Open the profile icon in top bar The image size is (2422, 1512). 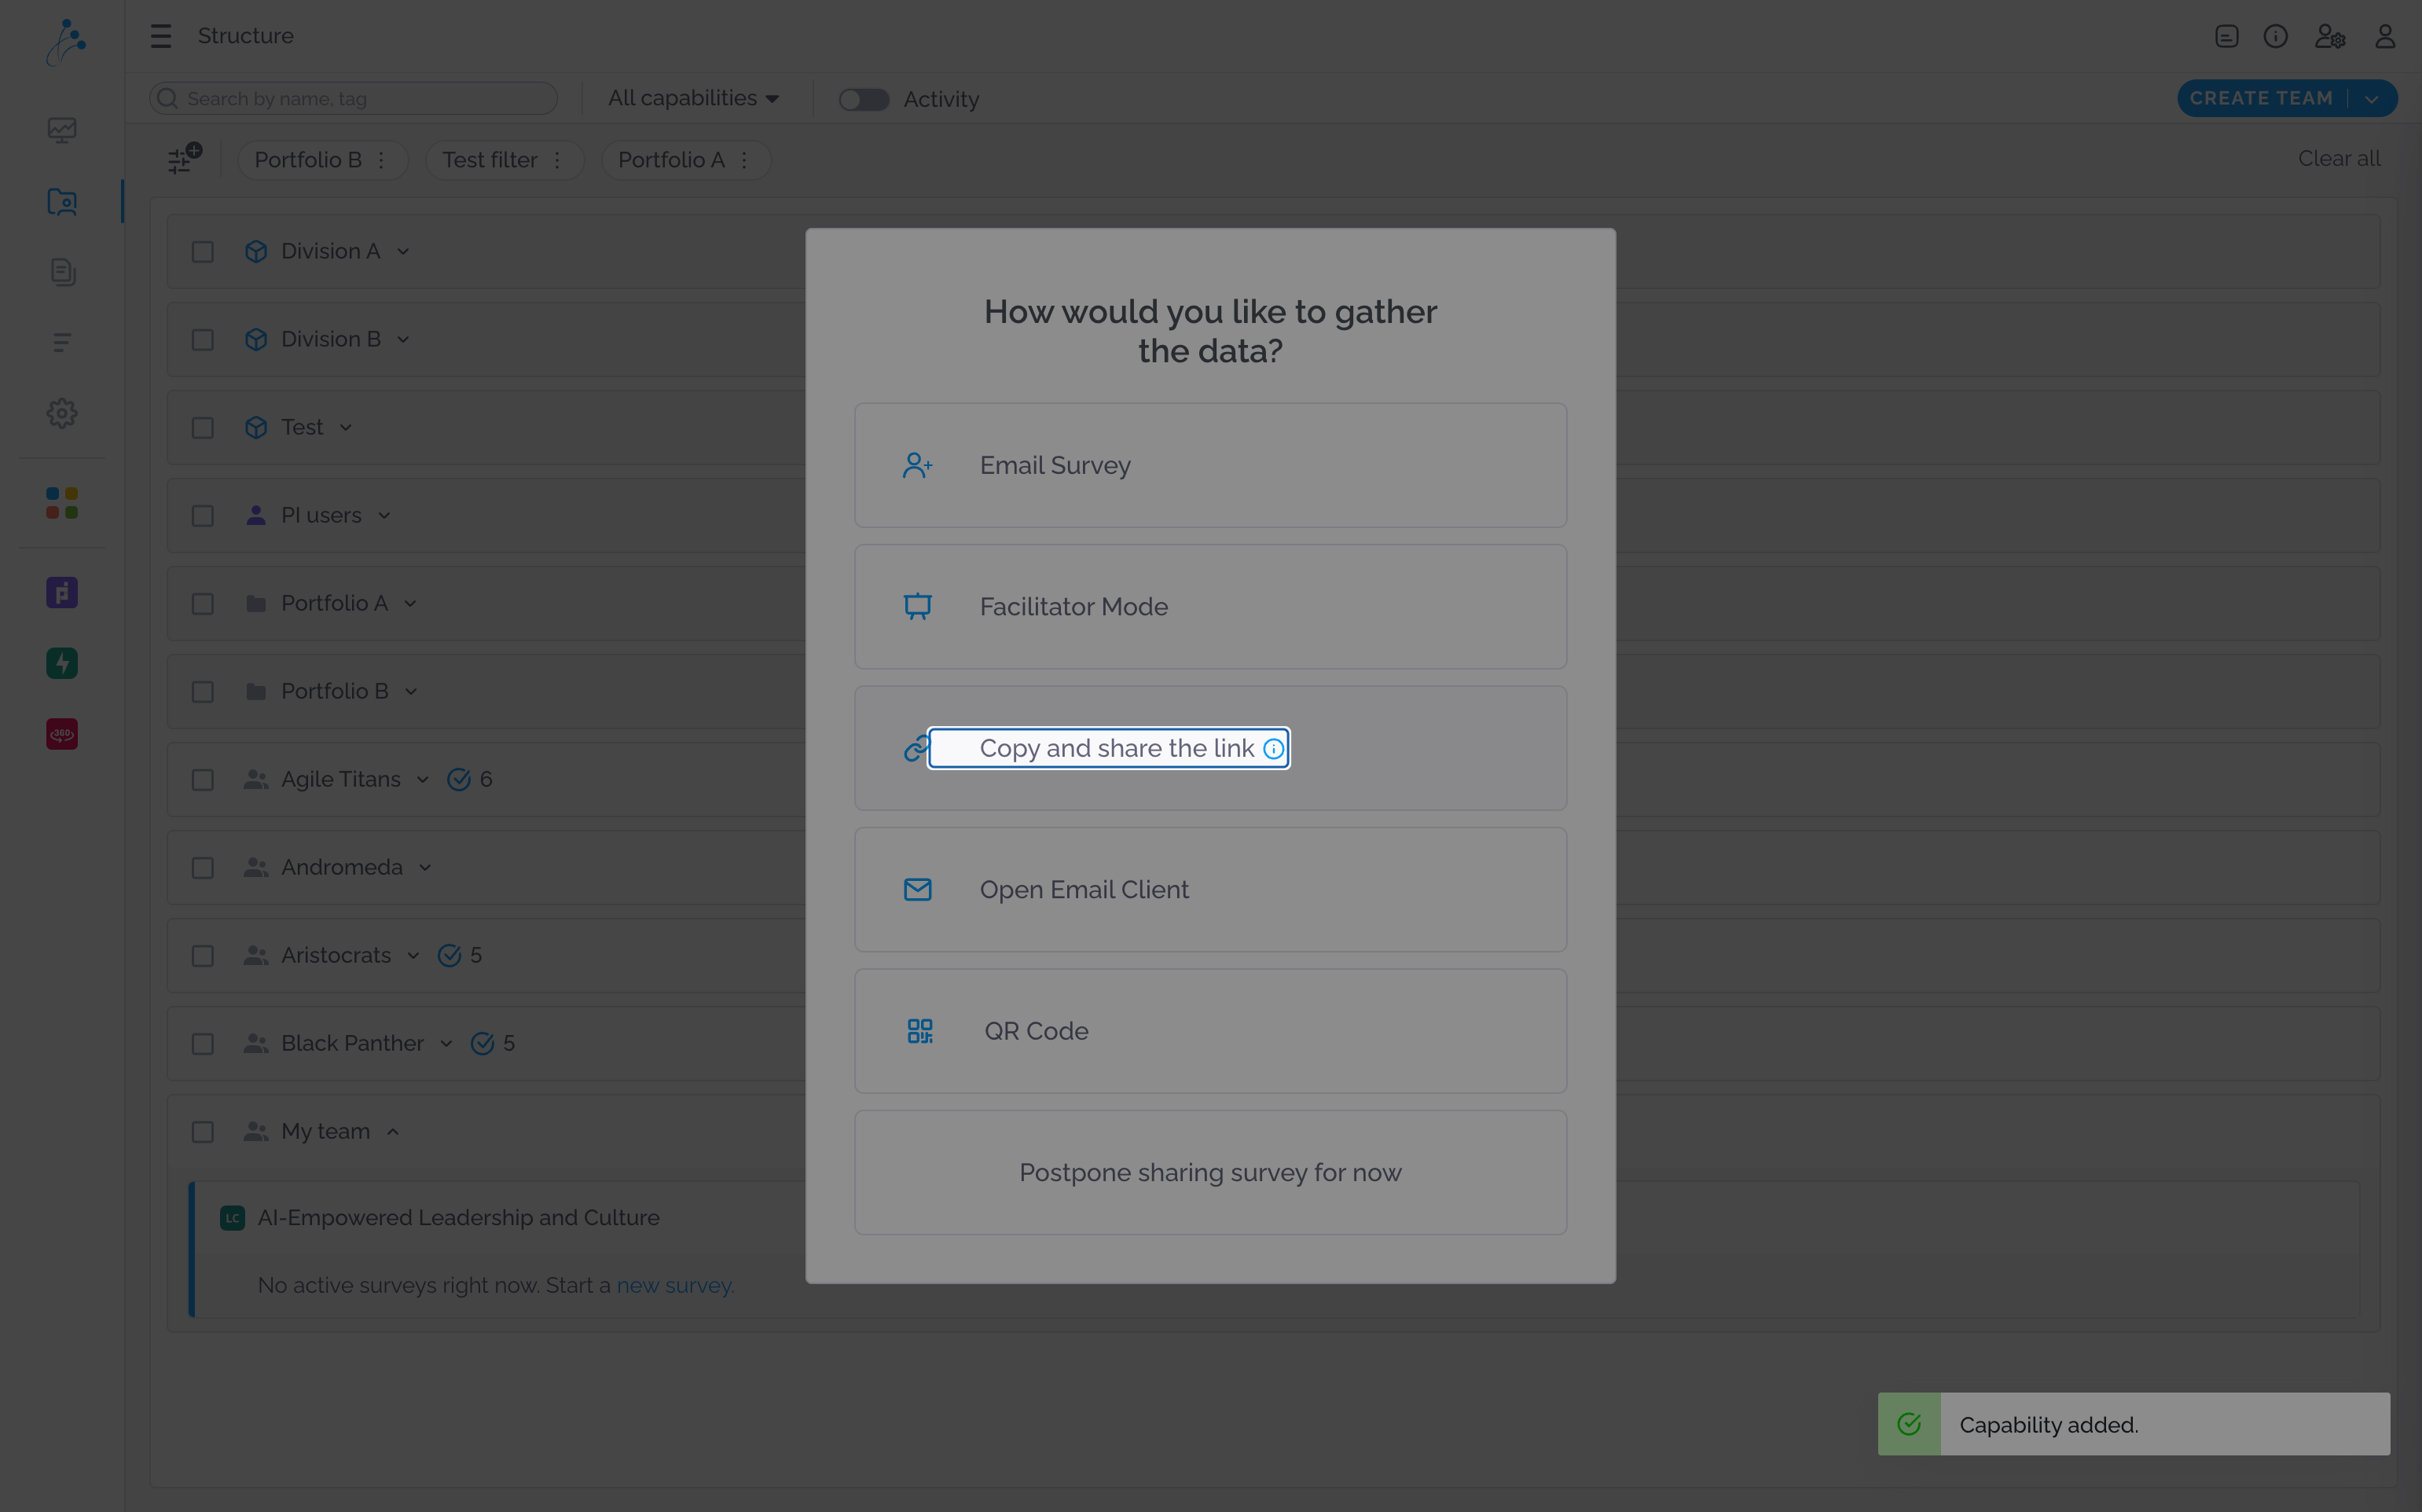(x=2385, y=36)
